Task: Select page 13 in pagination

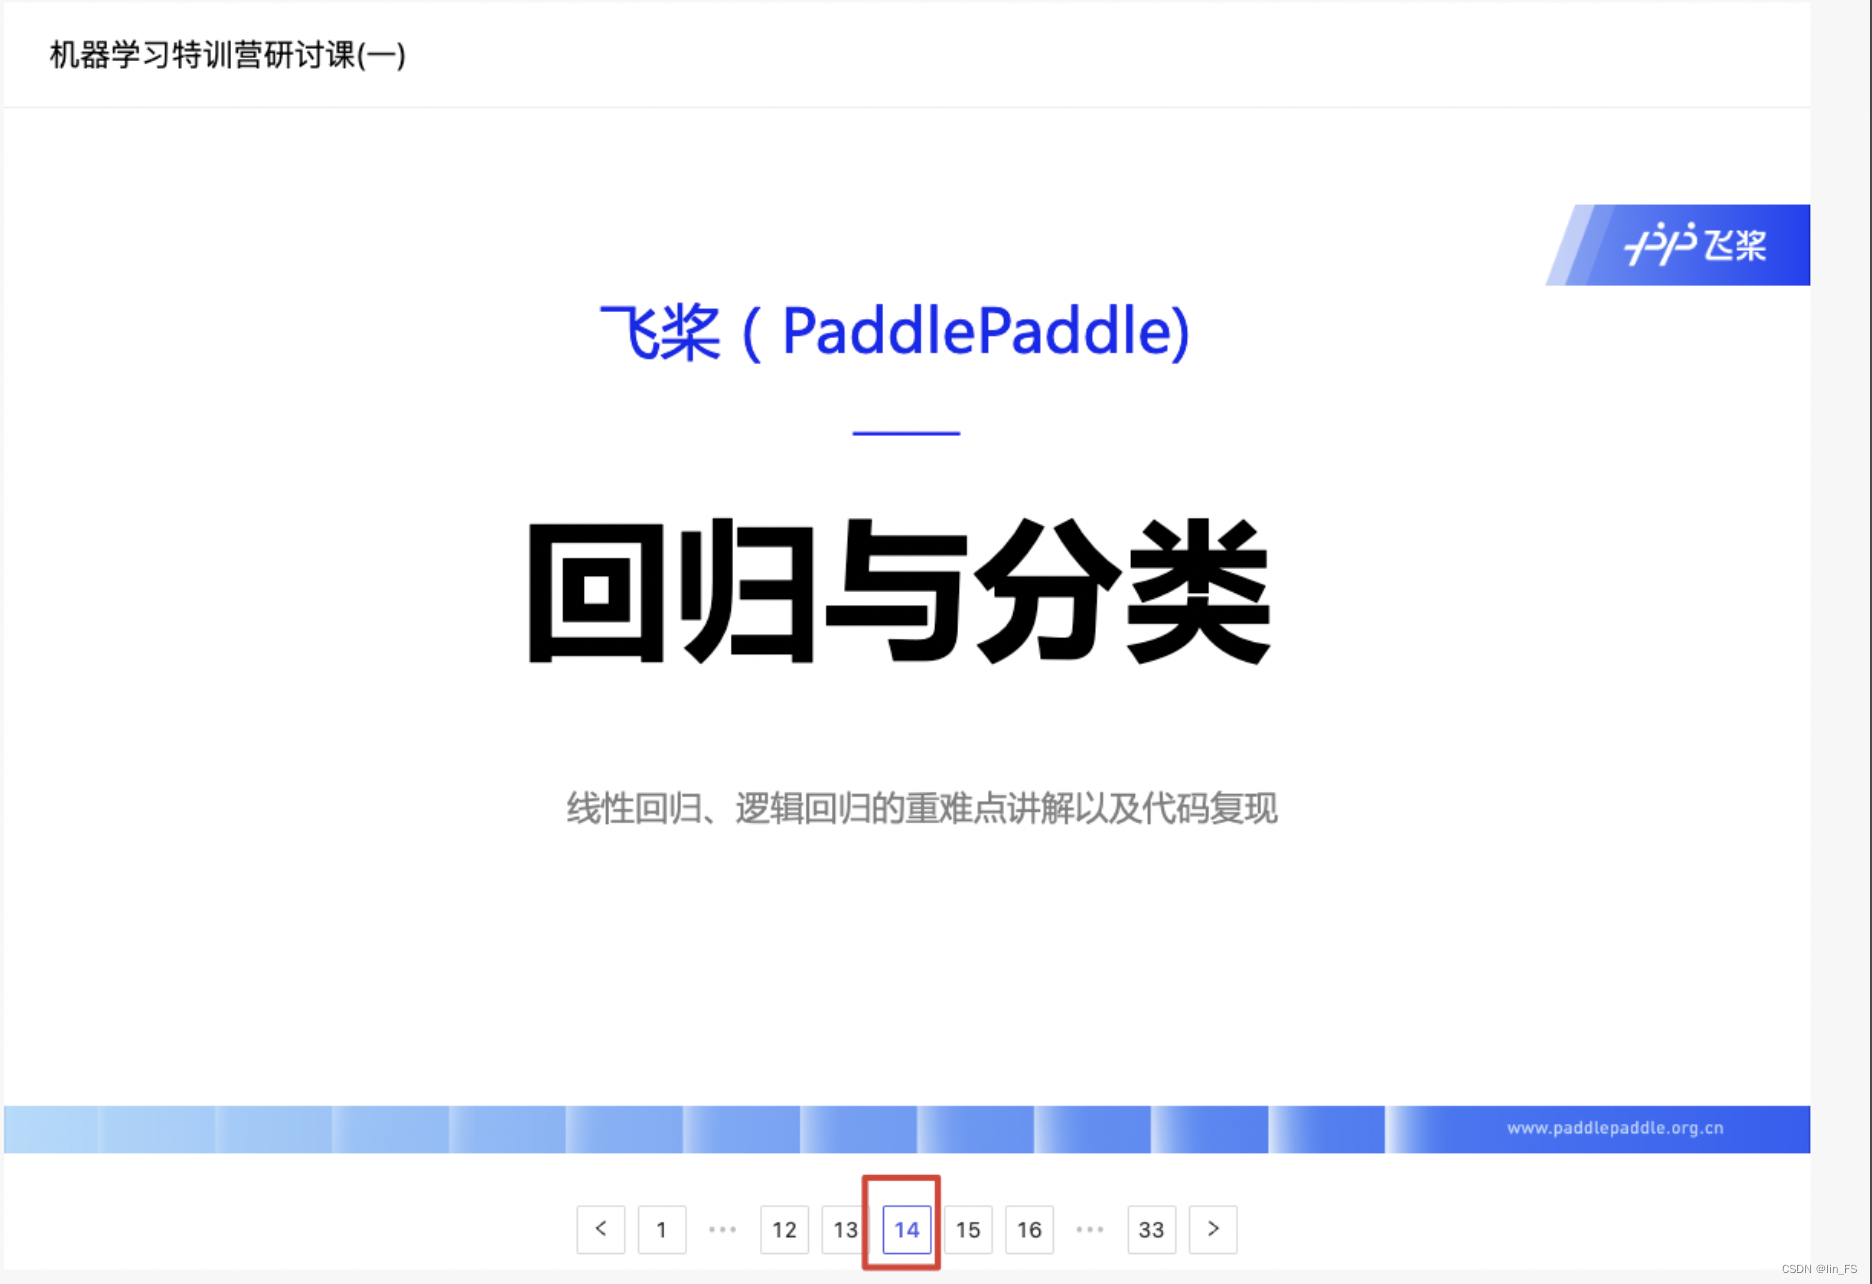Action: [845, 1229]
